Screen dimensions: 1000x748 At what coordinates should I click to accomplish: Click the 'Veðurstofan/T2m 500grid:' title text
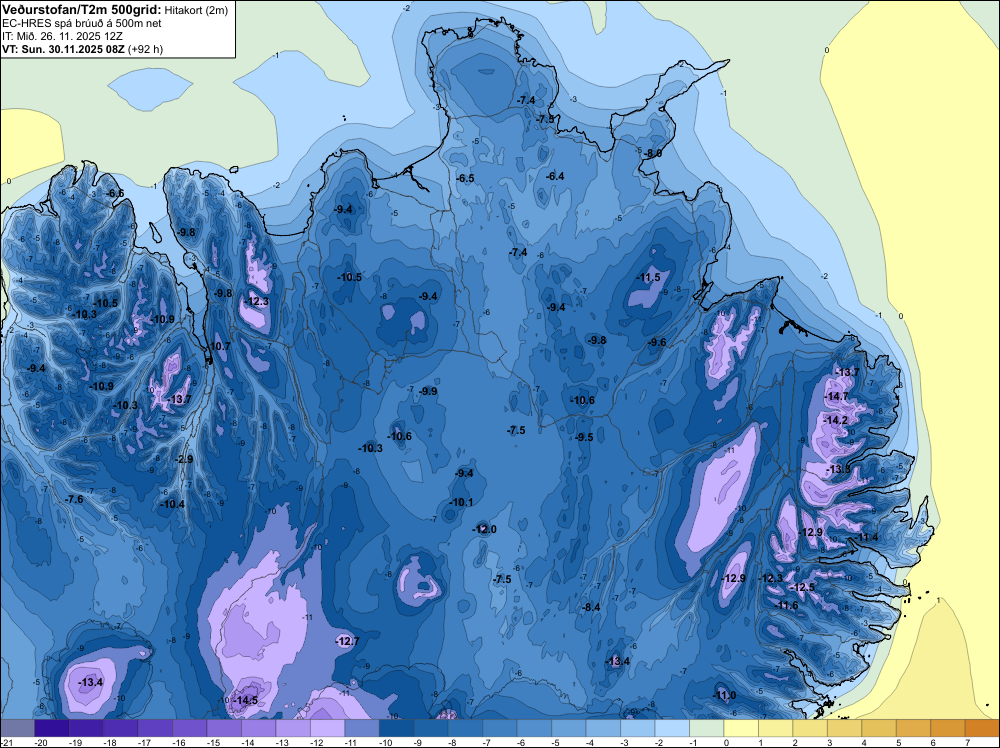[x=82, y=9]
